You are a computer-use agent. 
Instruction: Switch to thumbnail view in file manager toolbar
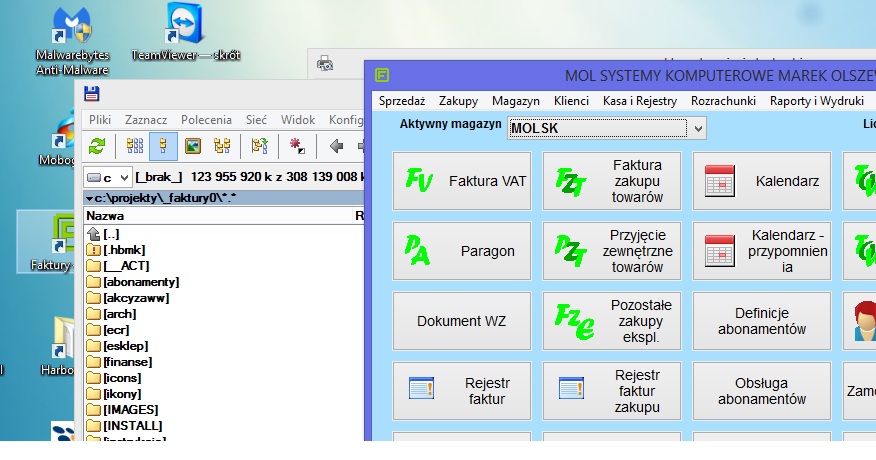193,146
